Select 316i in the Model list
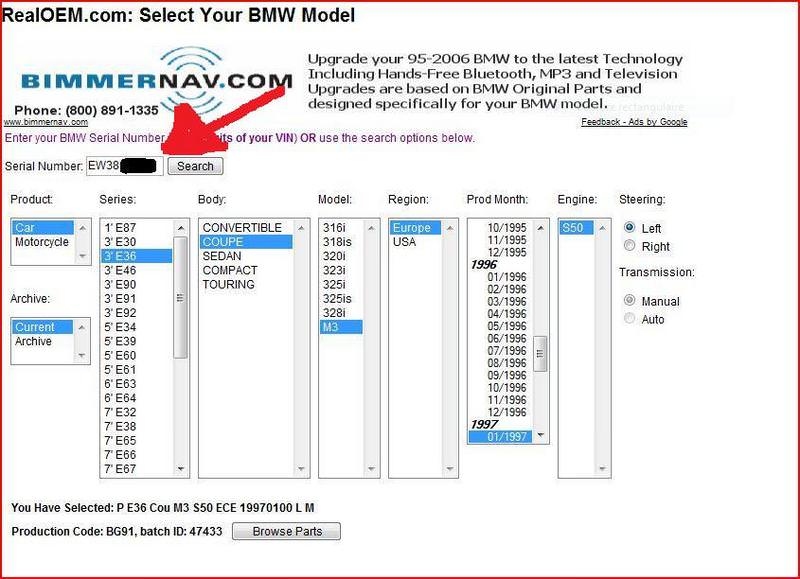 point(341,228)
